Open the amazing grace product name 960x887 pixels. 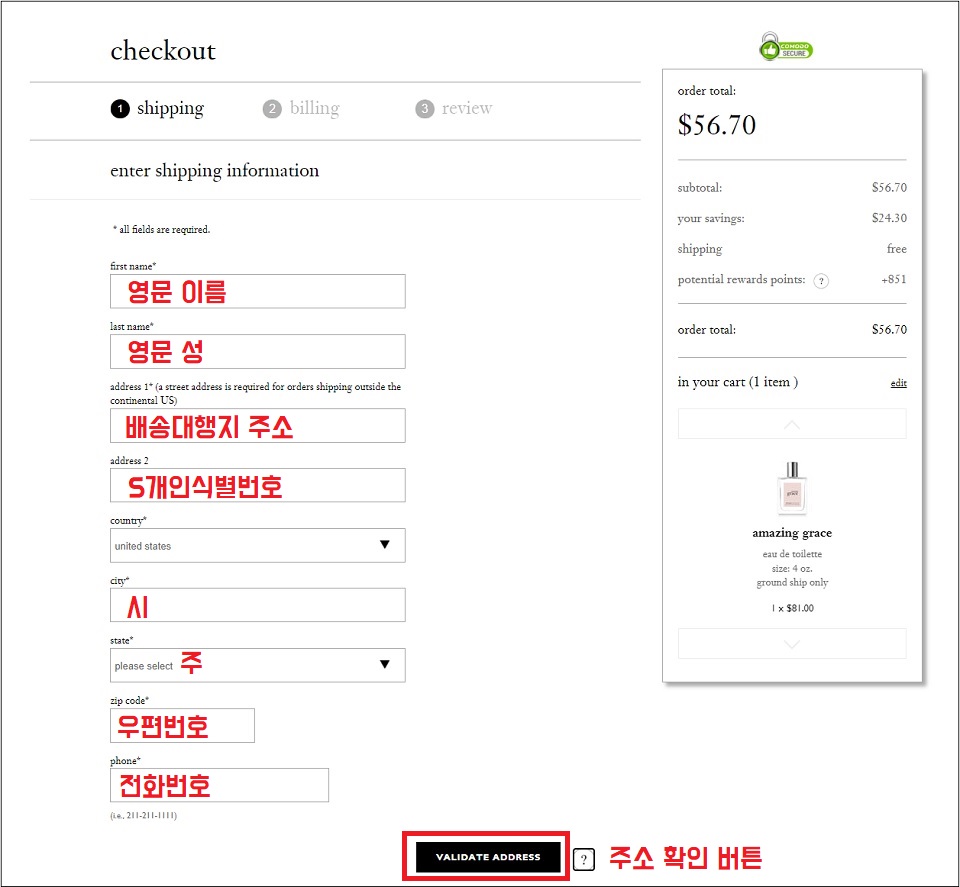pyautogui.click(x=792, y=533)
